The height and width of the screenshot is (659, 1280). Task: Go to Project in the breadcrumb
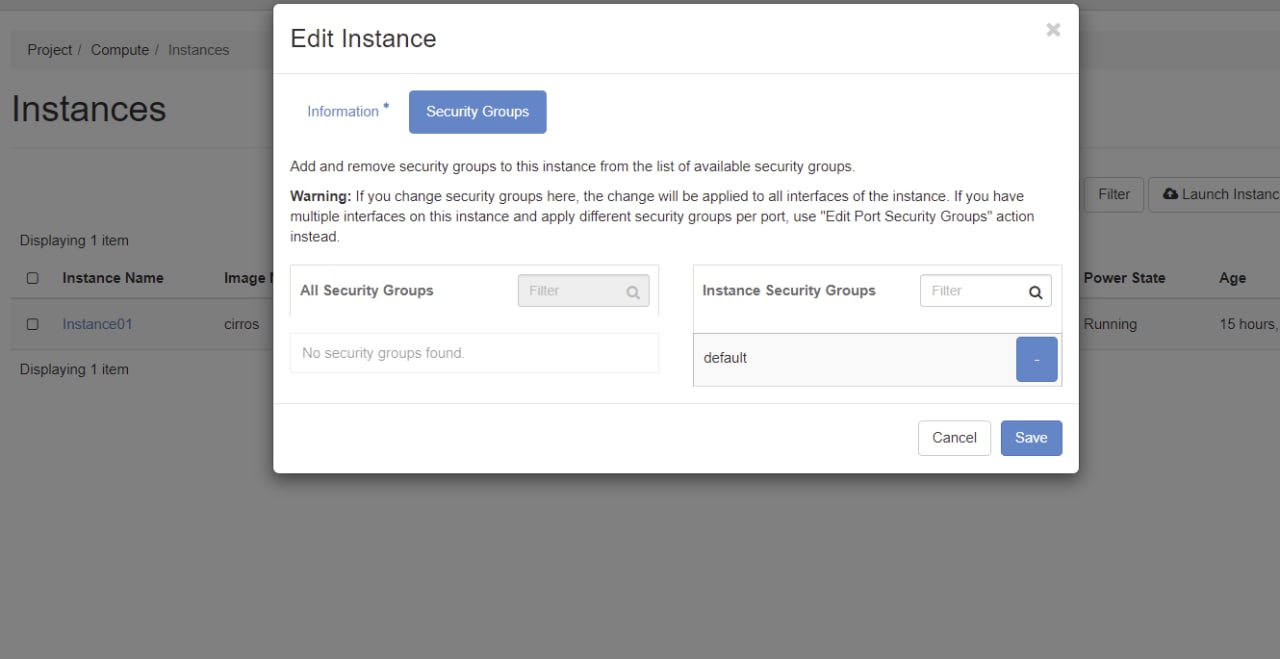(50, 50)
